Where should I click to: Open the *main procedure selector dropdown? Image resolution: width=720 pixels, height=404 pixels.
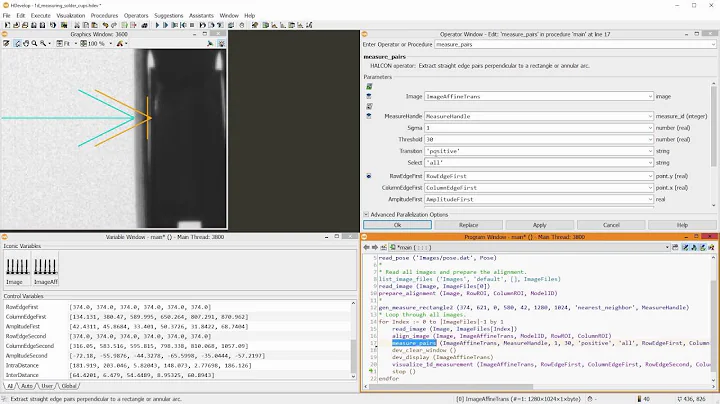coord(667,247)
